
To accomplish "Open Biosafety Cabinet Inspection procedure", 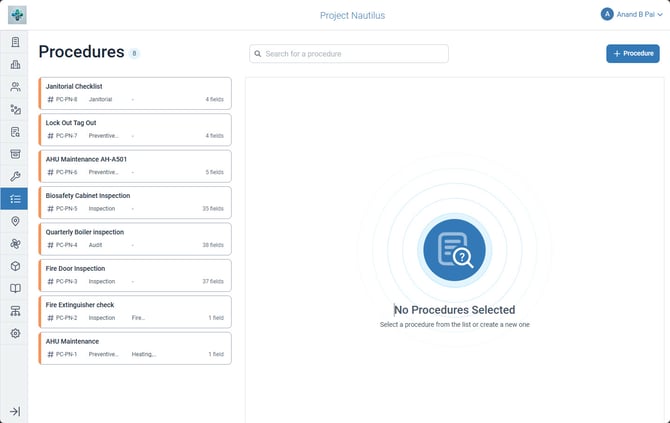I will point(135,203).
